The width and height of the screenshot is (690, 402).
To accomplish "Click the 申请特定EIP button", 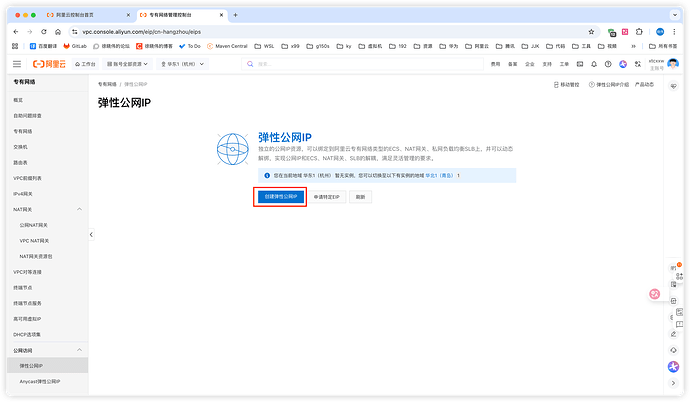I will pos(327,197).
